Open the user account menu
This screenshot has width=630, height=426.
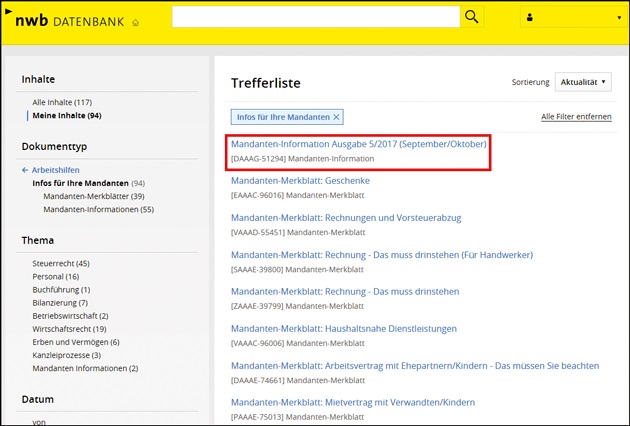point(572,18)
